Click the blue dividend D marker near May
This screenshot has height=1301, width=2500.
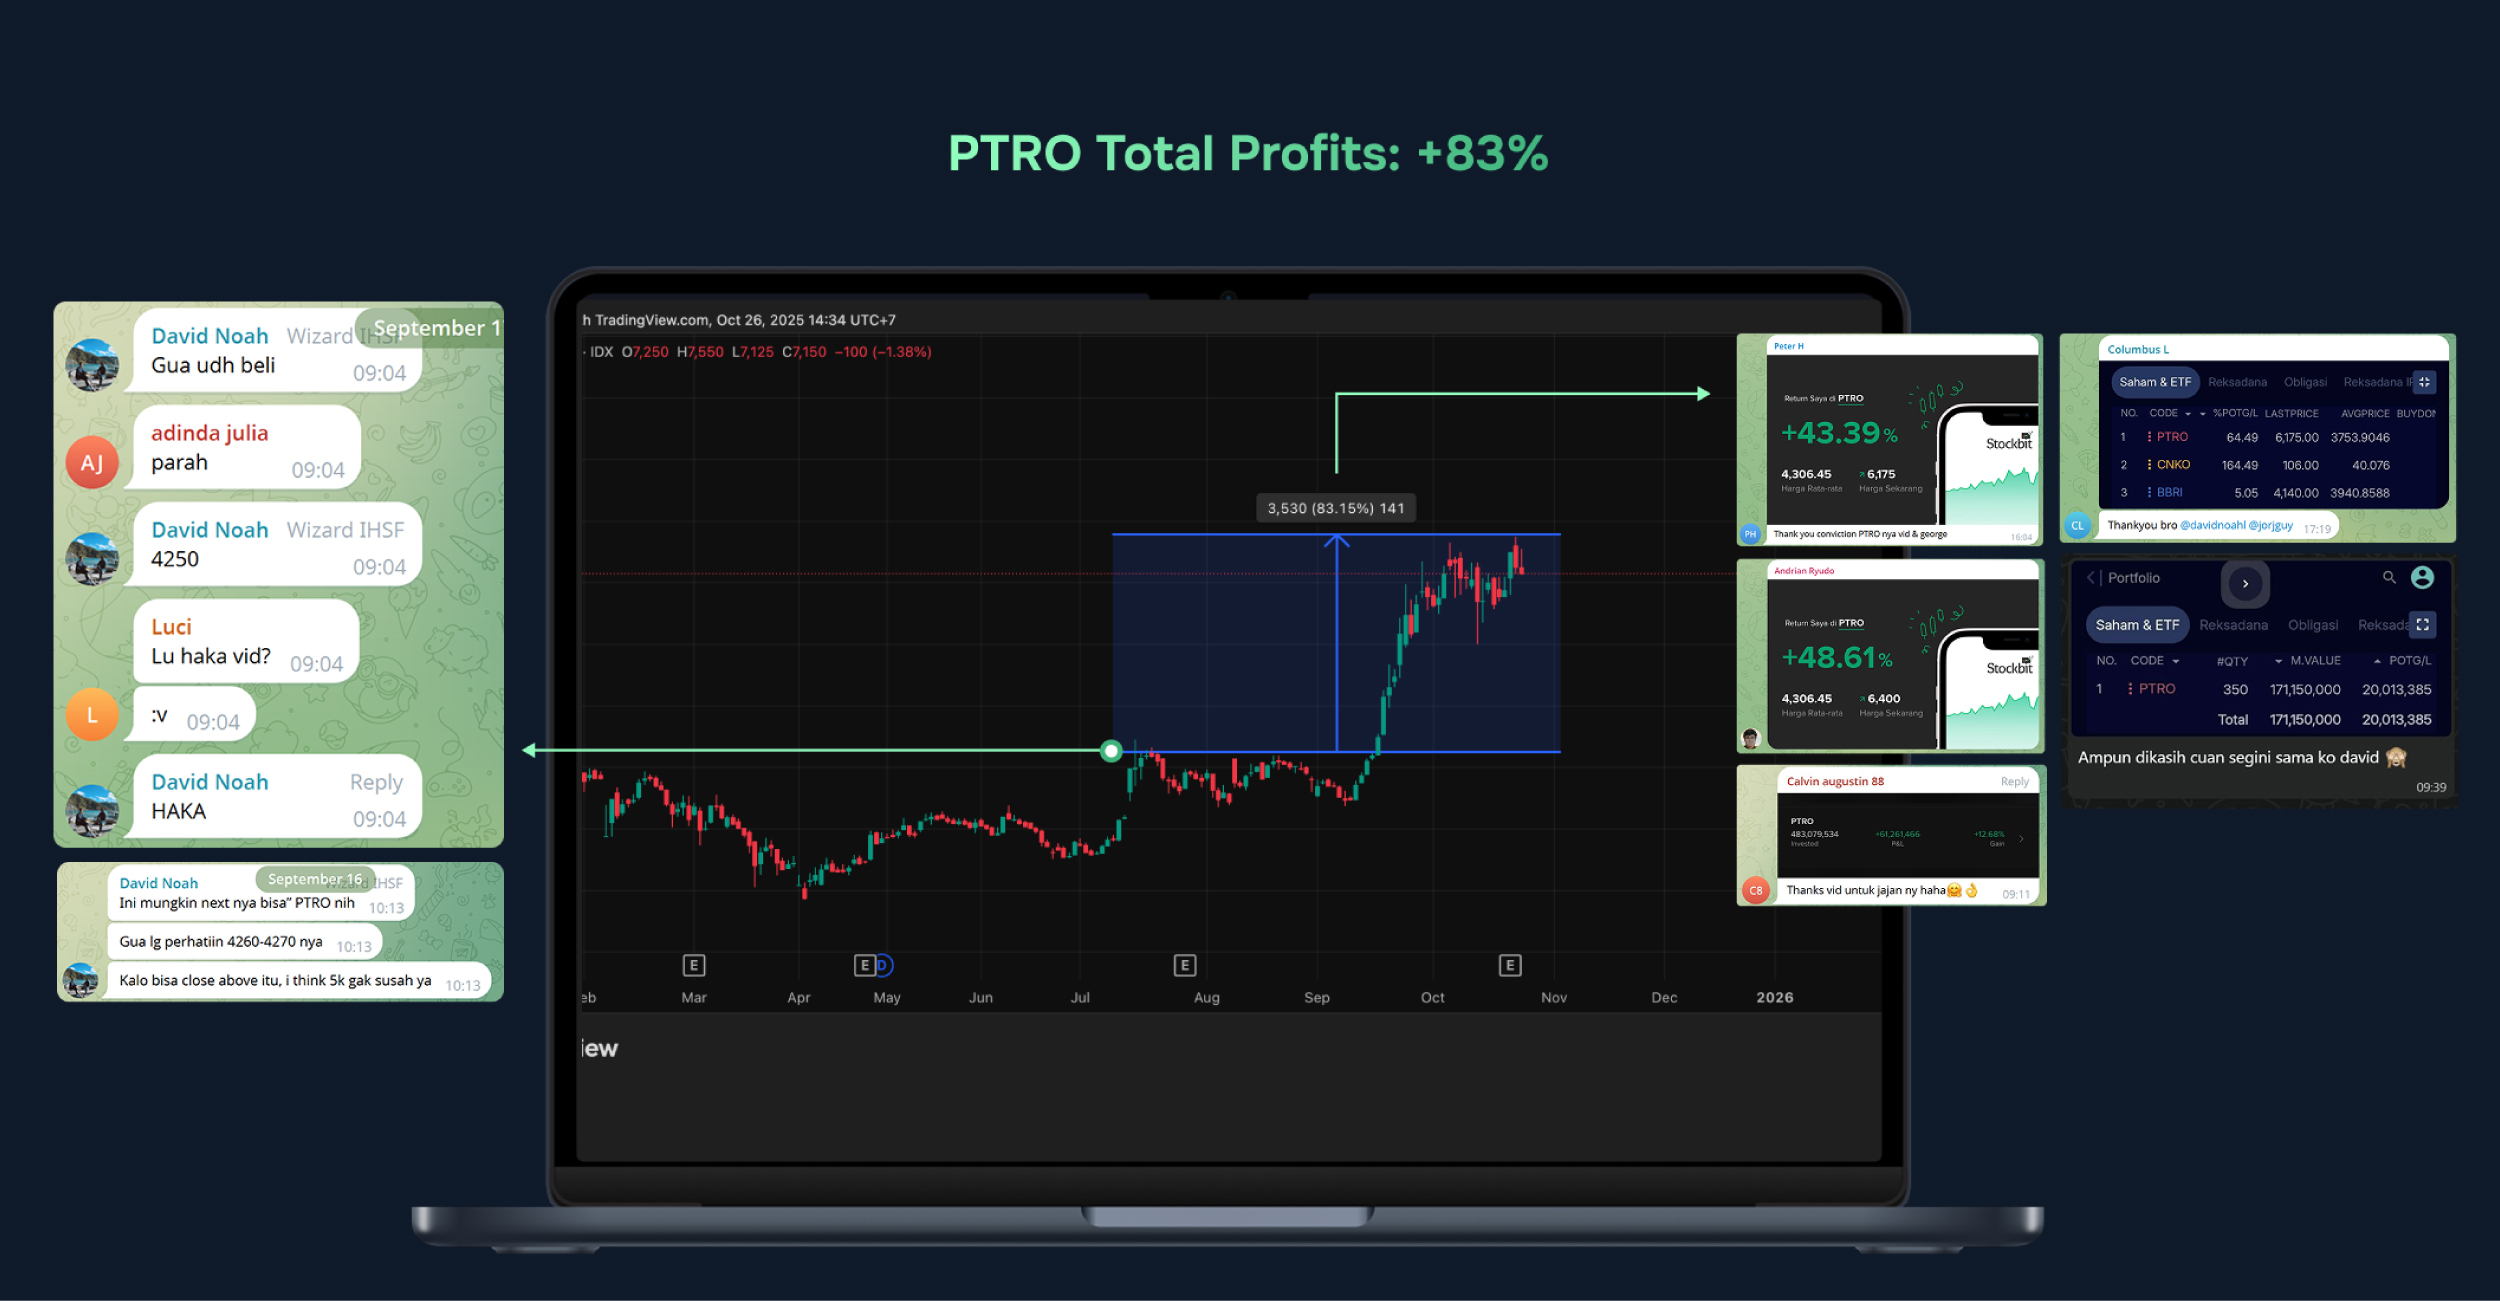[x=883, y=965]
